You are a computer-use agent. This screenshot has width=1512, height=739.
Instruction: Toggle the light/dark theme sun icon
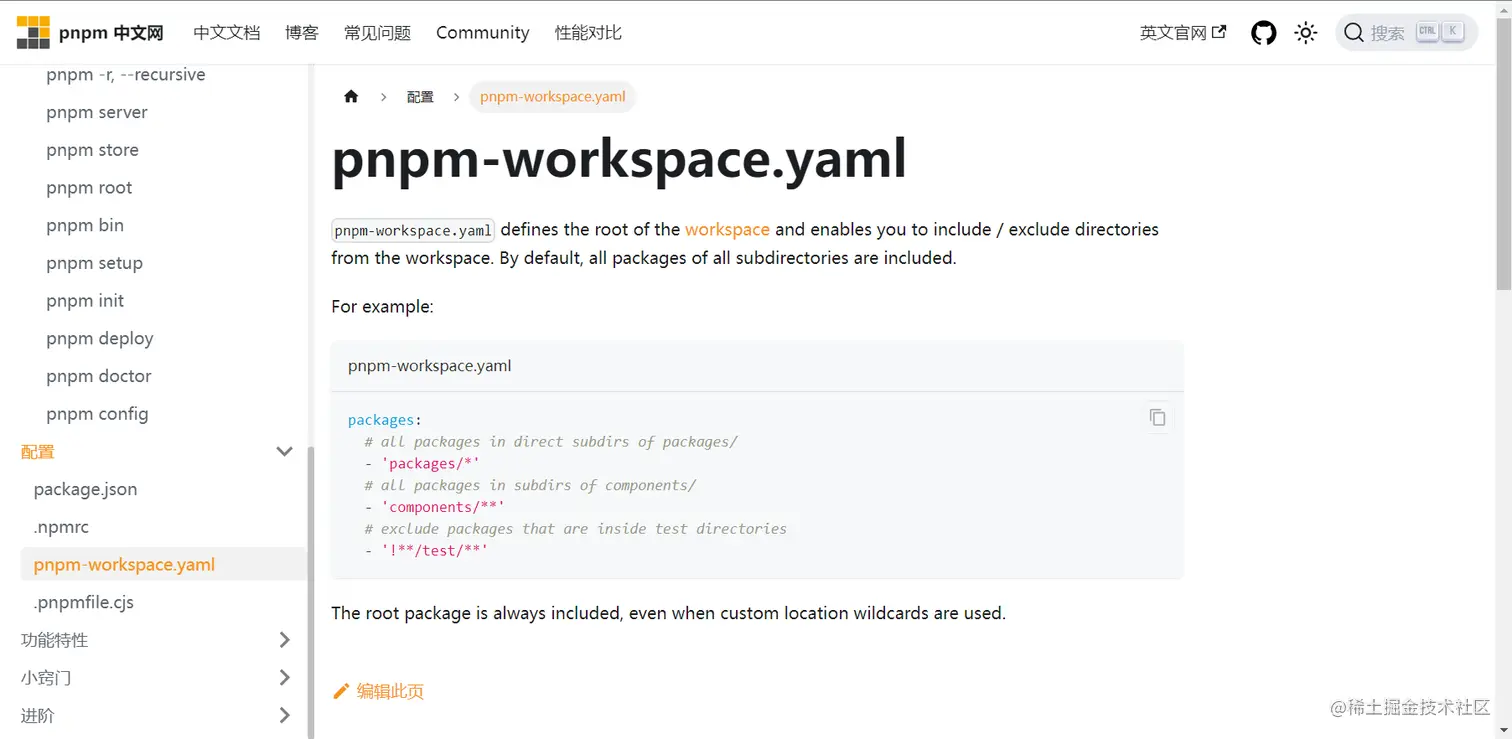1305,33
